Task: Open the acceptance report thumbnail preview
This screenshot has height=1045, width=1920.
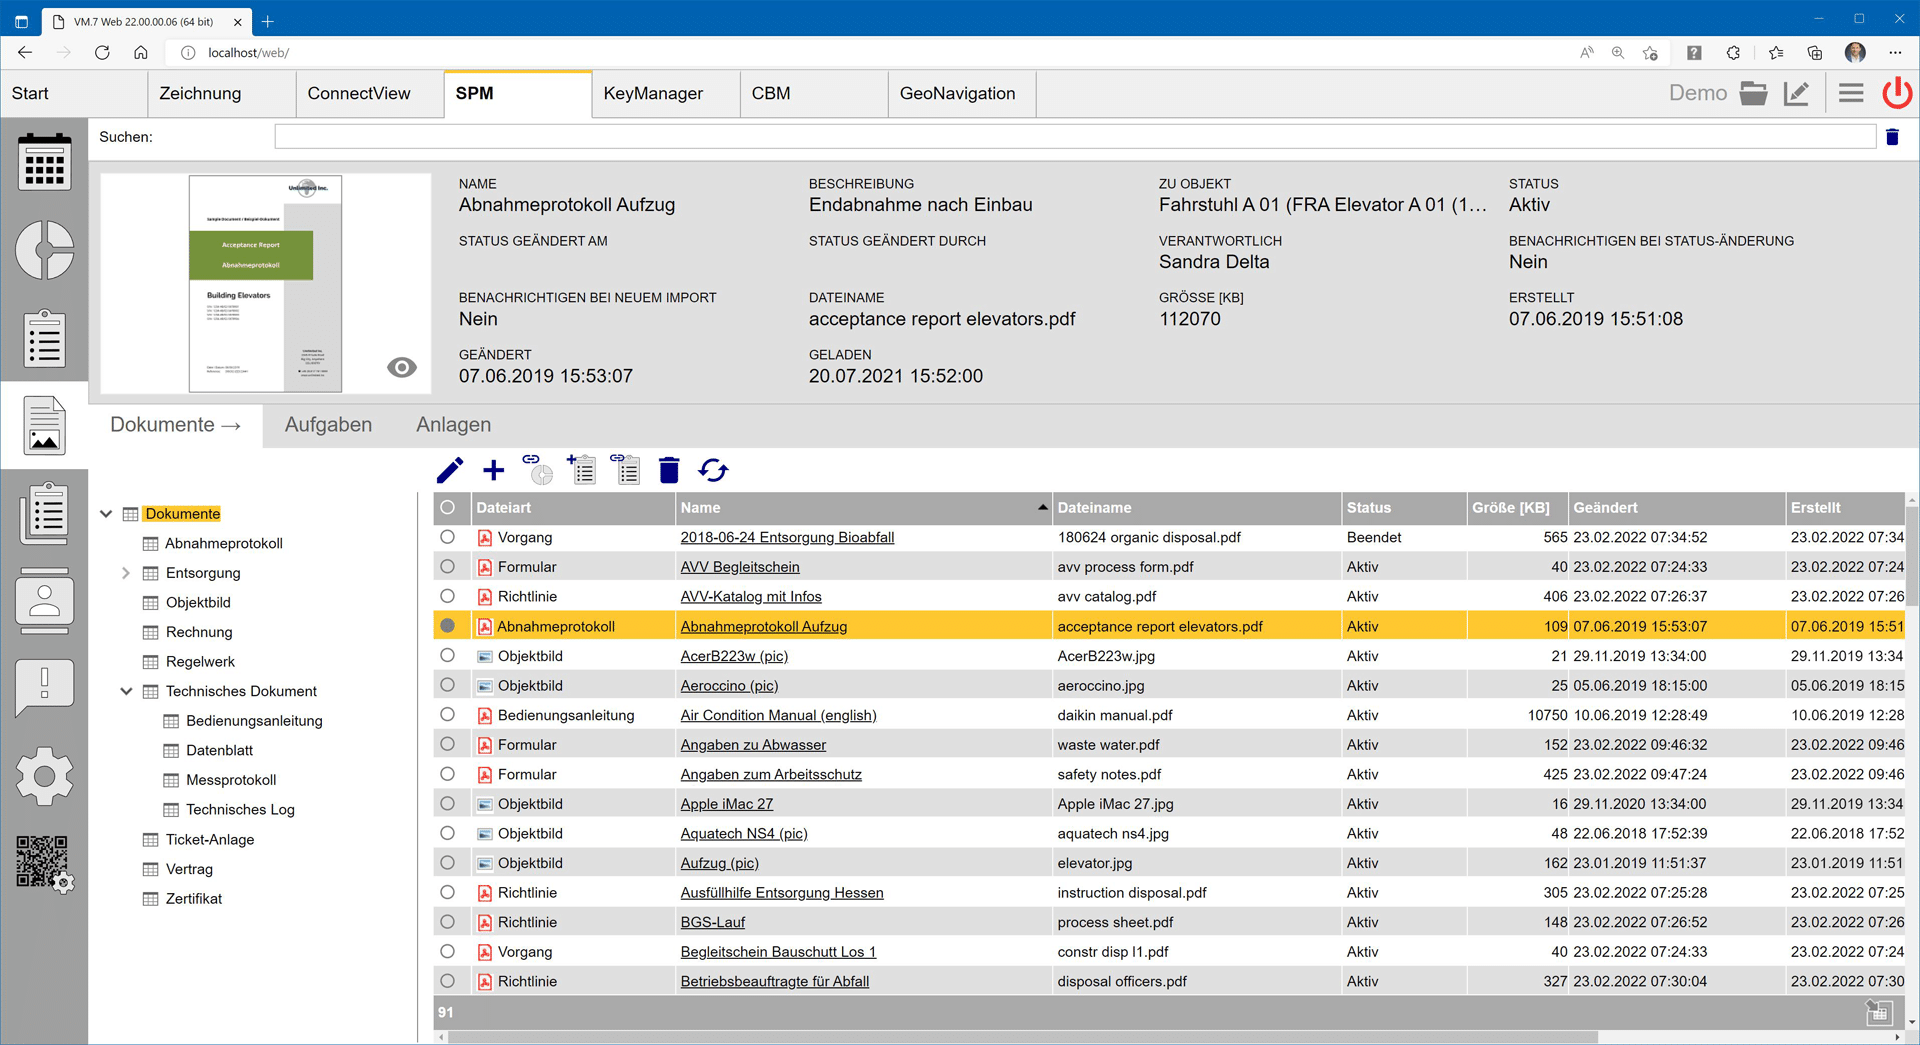Action: click(265, 283)
